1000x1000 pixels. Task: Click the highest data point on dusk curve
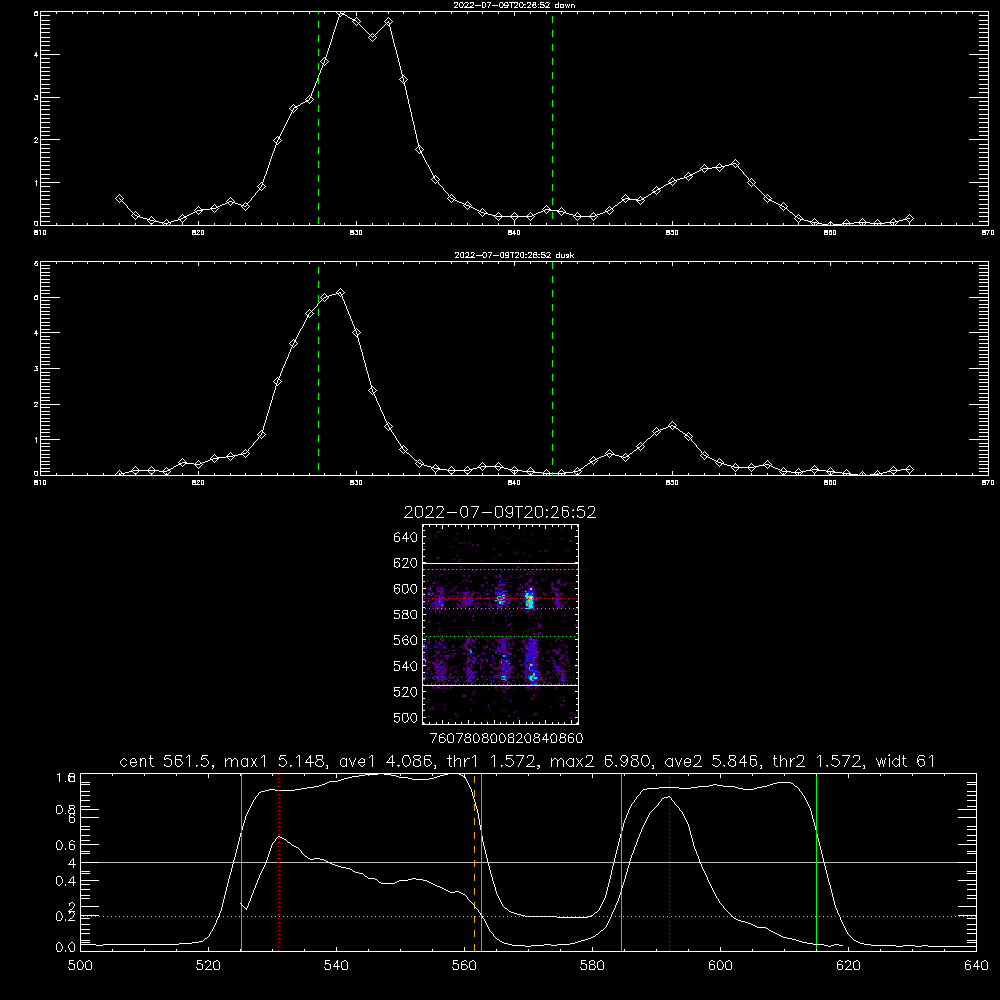coord(341,293)
